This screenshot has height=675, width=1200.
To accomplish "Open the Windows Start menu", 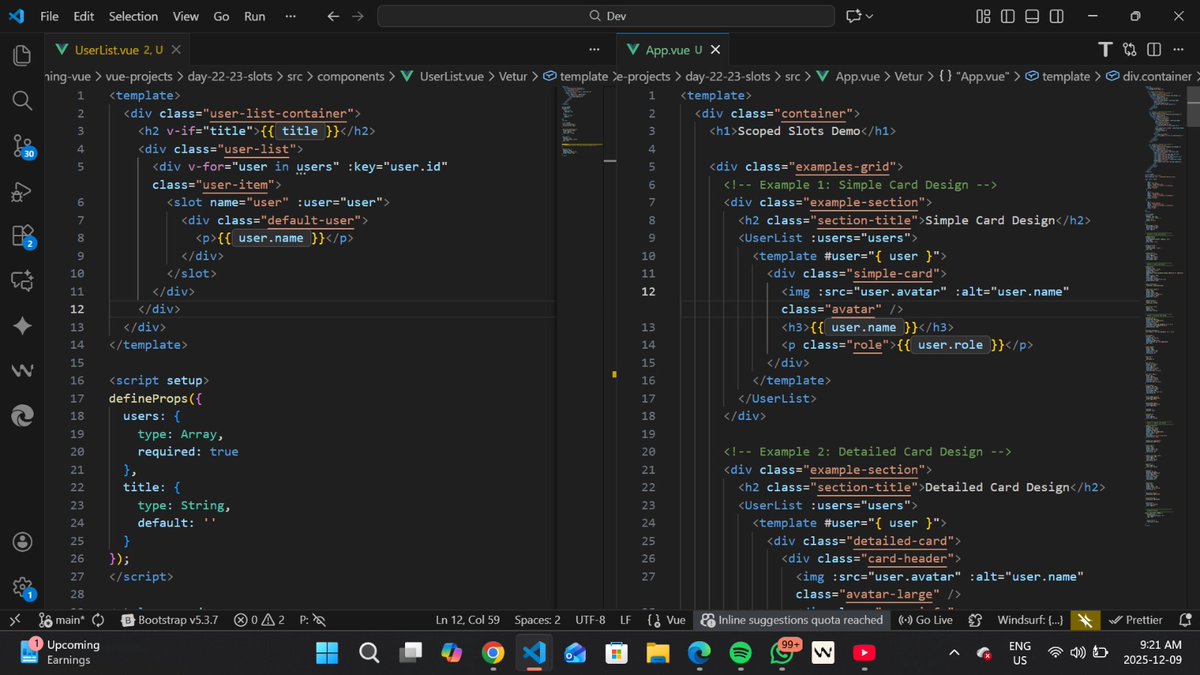I will 327,653.
